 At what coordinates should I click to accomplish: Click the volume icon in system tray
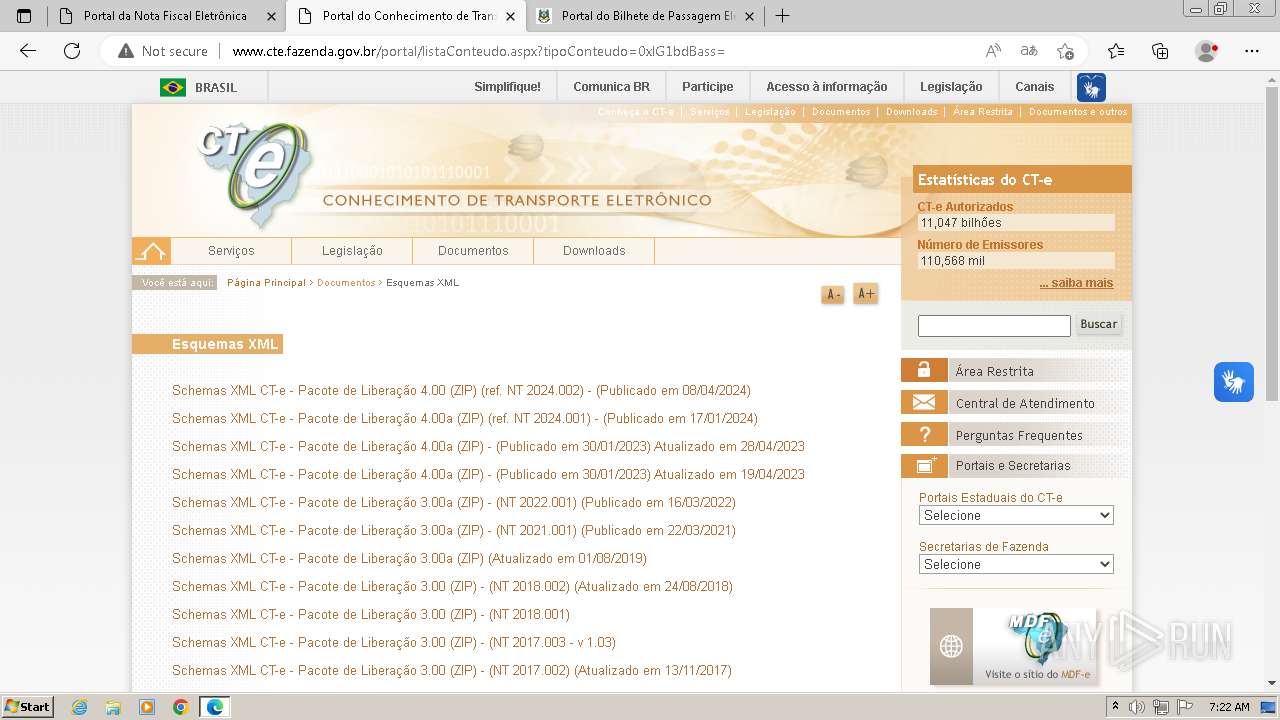coord(1137,707)
